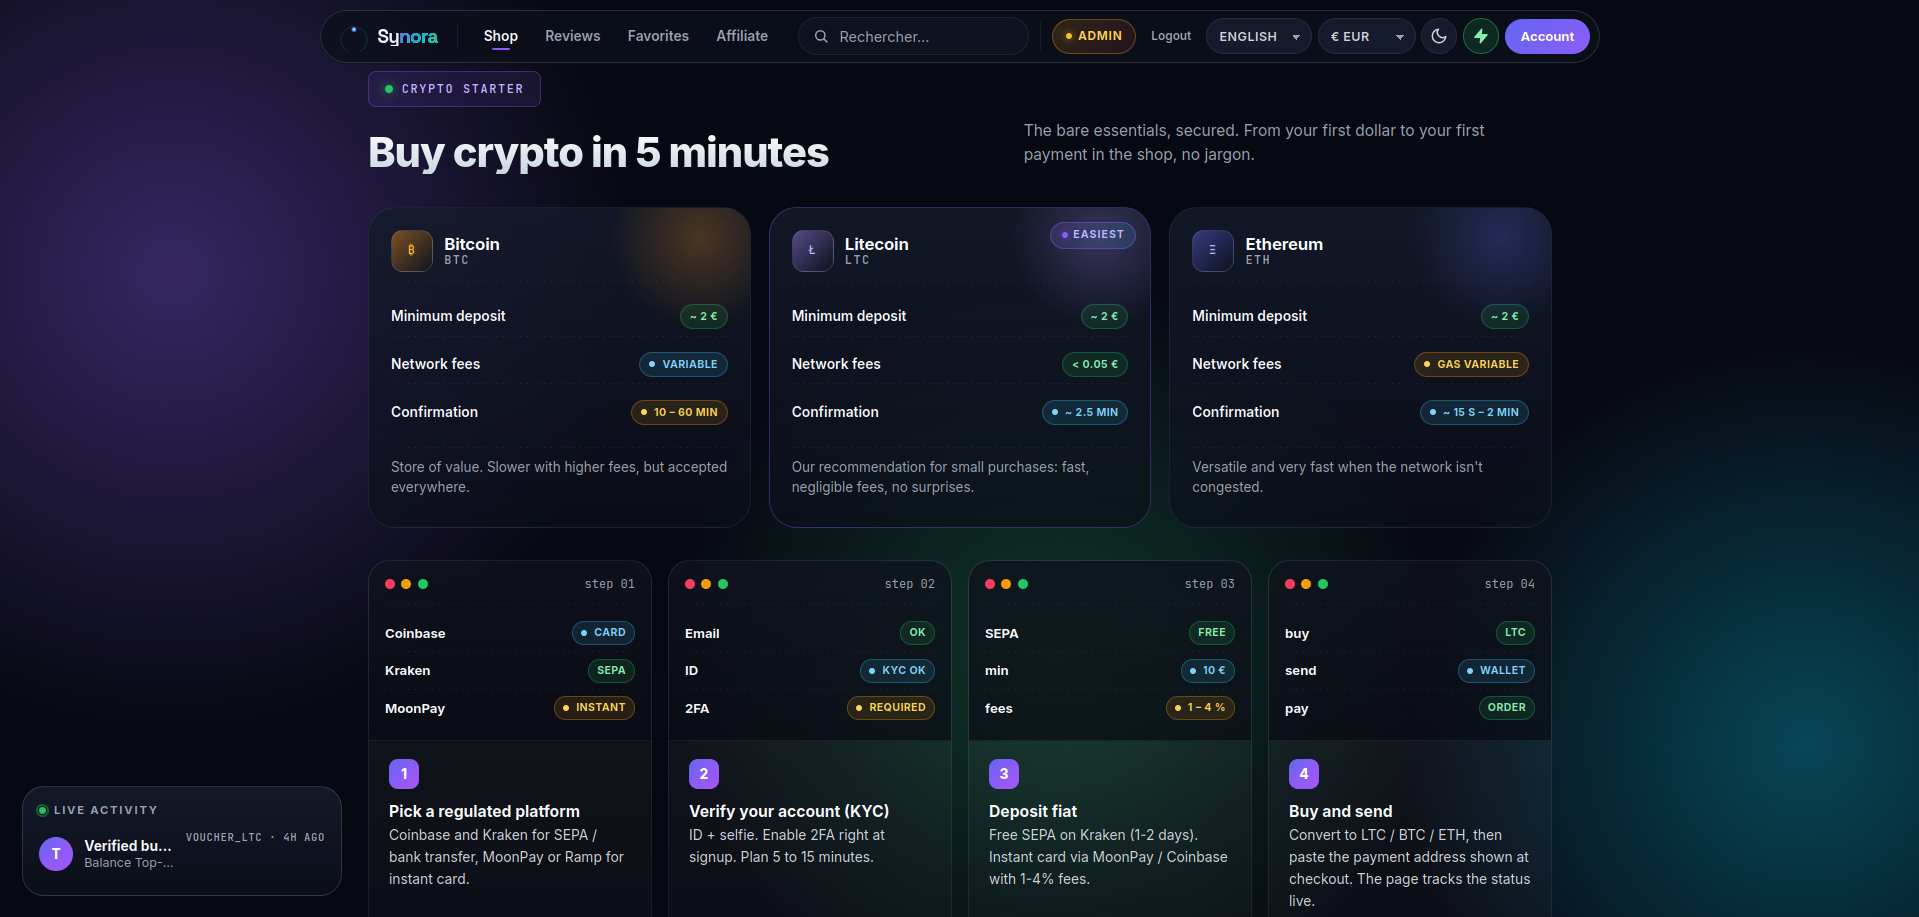Image resolution: width=1919 pixels, height=917 pixels.
Task: Open the ENGLISH language dropdown
Action: (1259, 36)
